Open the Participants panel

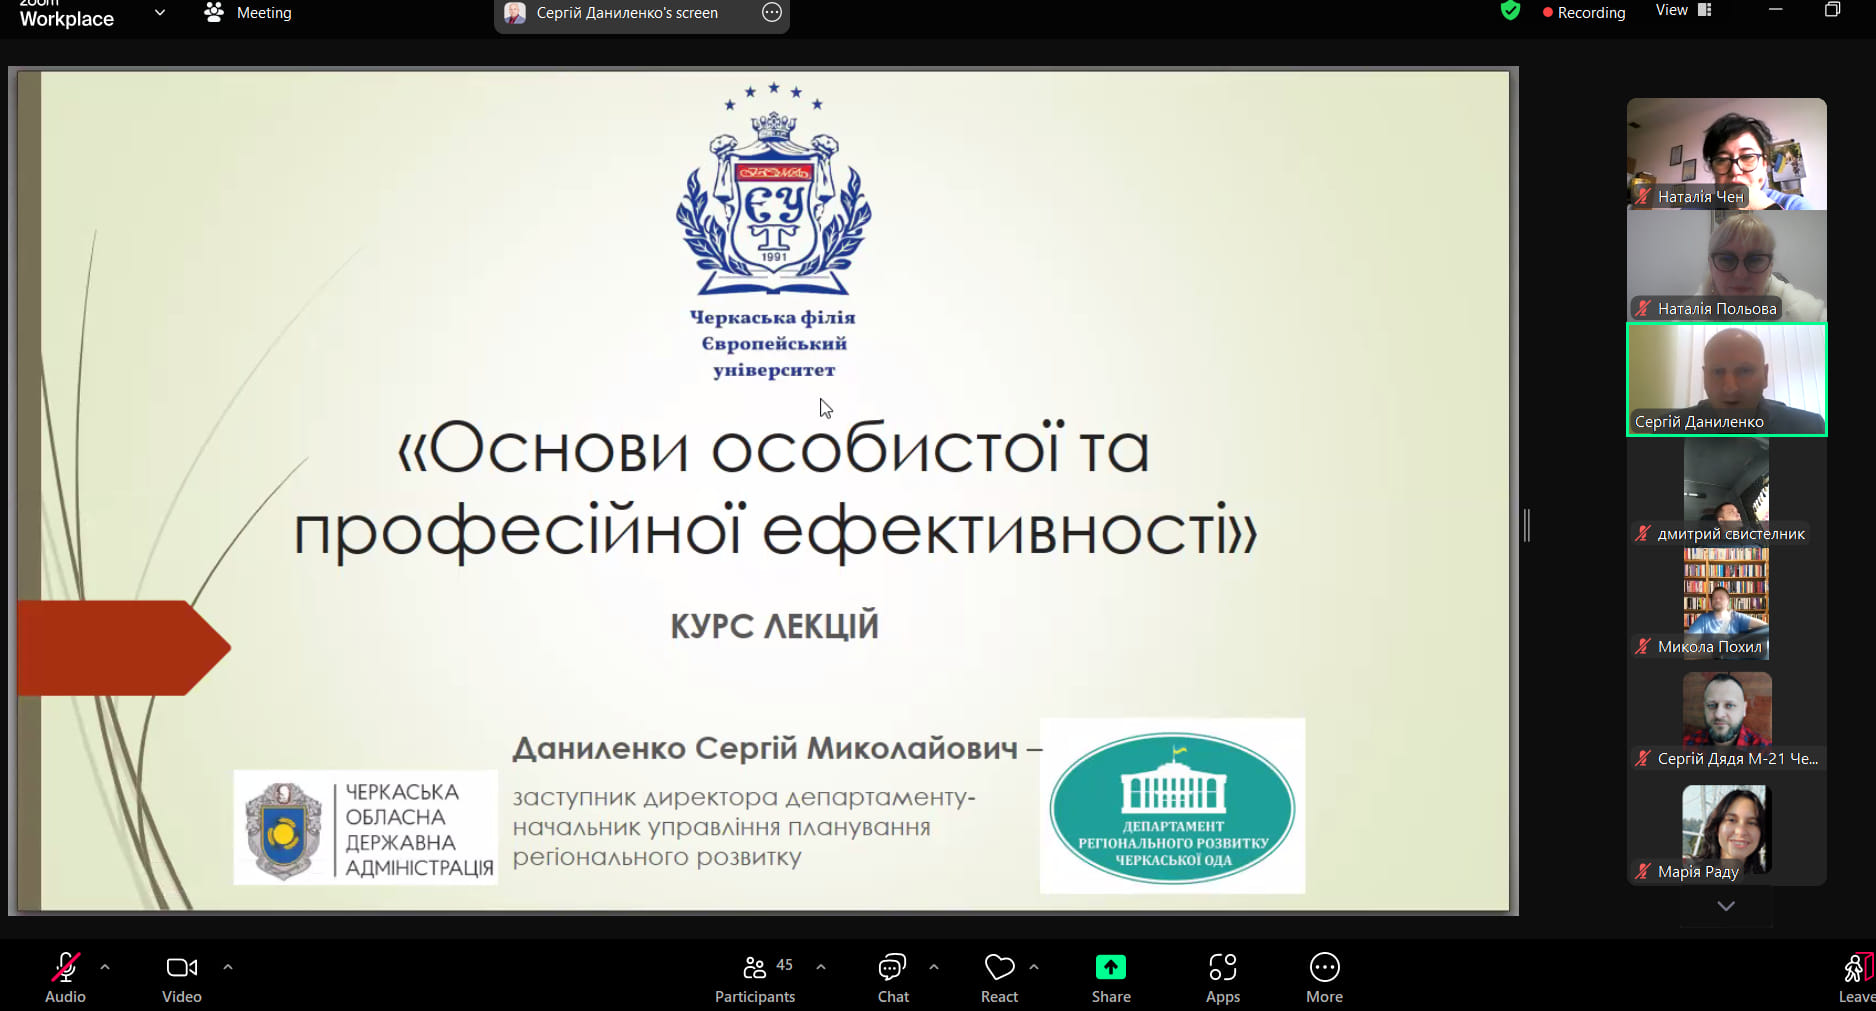[x=755, y=977]
